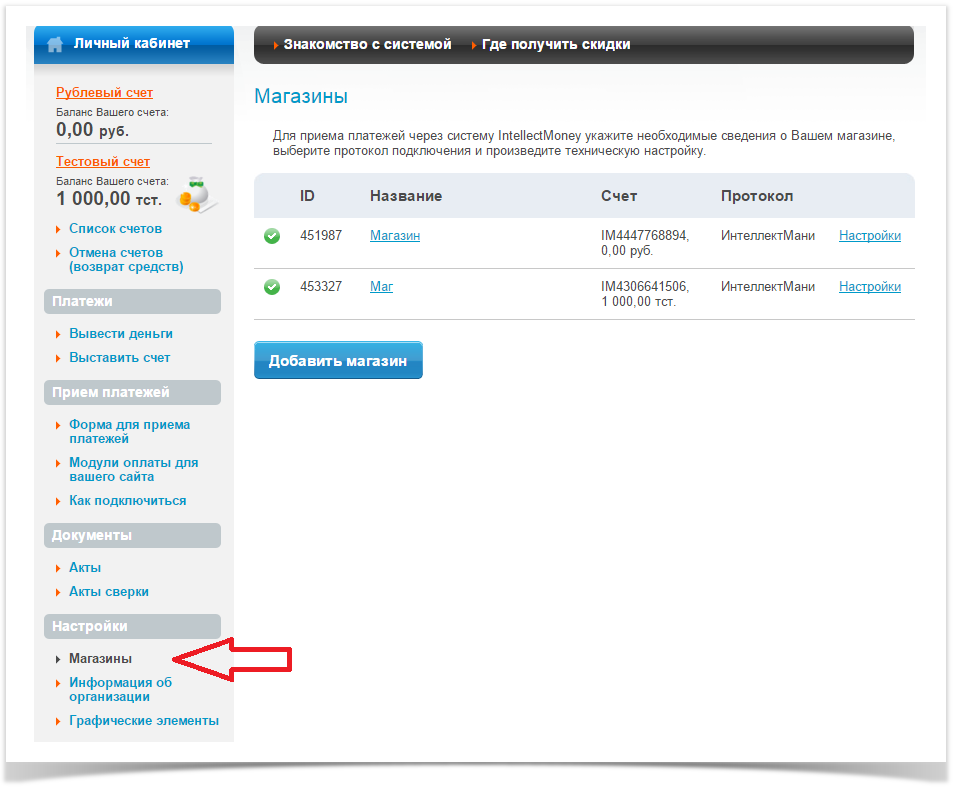Select Вывести деньги in Платежи section
This screenshot has width=960, height=791.
tap(120, 333)
